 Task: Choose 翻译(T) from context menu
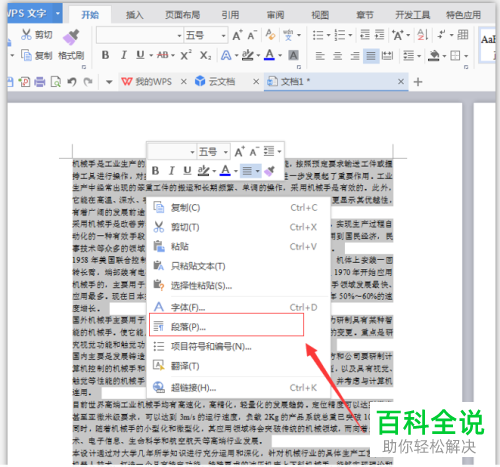[238, 366]
